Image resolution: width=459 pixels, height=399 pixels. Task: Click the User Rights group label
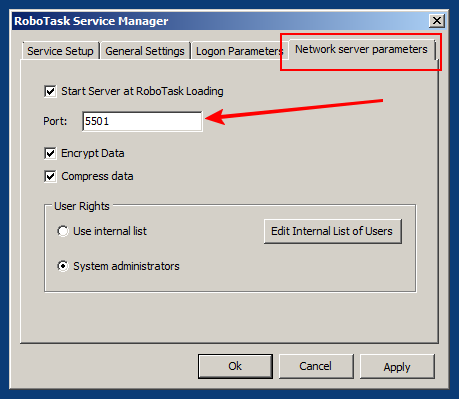(82, 206)
